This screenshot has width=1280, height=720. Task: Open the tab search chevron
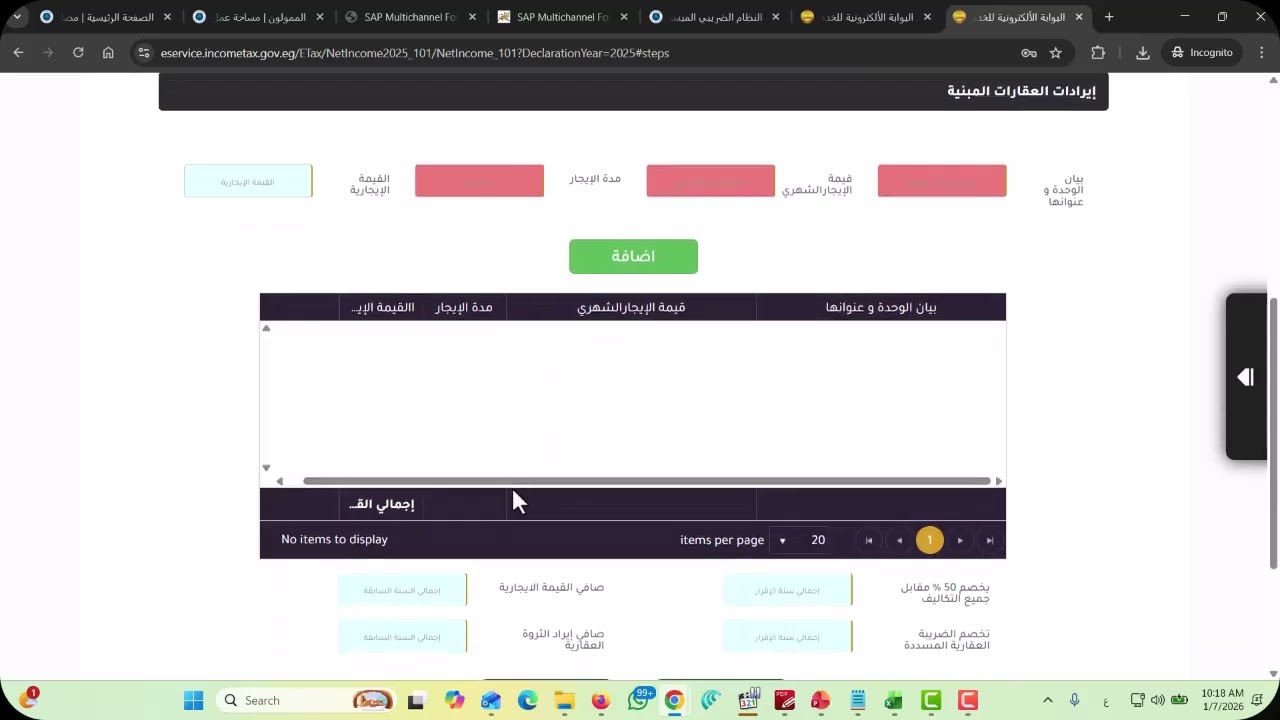coord(17,17)
